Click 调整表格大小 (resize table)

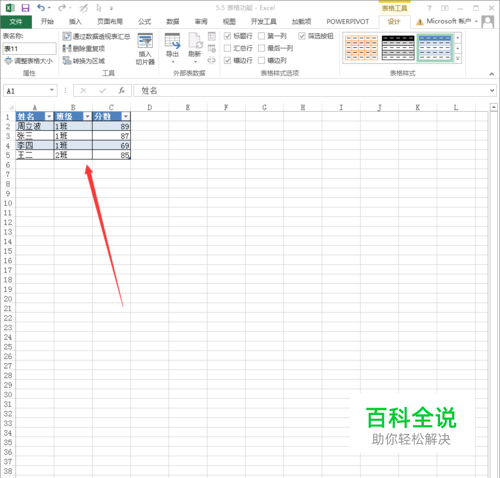28,61
